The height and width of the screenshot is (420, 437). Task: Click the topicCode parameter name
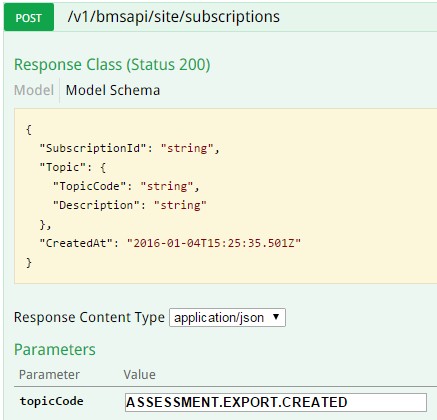(x=51, y=401)
